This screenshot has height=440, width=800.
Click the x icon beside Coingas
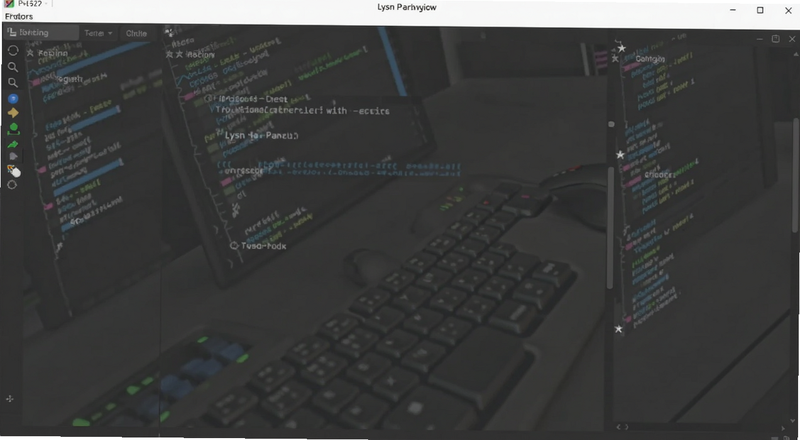point(615,59)
